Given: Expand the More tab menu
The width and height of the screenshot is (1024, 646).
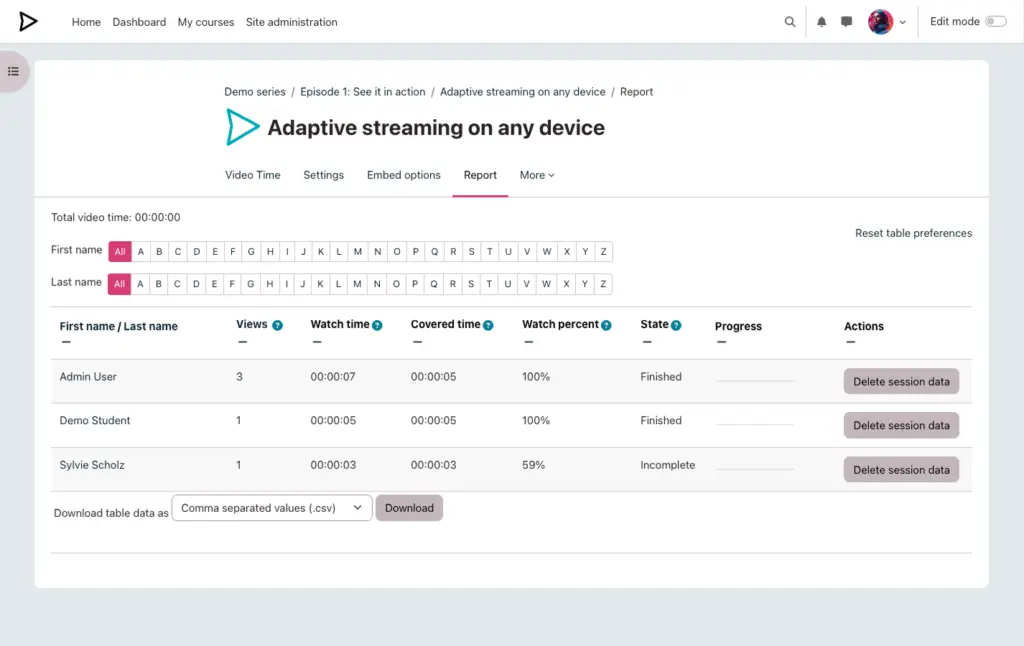Looking at the screenshot, I should click(x=537, y=175).
